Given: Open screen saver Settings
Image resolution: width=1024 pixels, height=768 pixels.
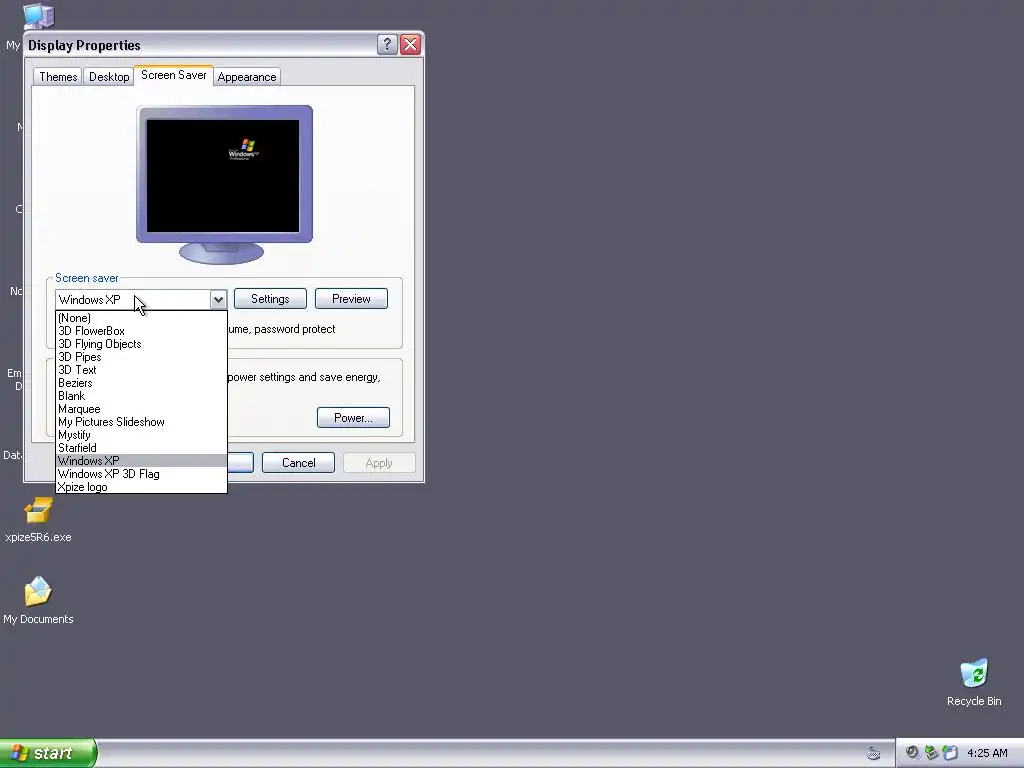Looking at the screenshot, I should point(270,298).
